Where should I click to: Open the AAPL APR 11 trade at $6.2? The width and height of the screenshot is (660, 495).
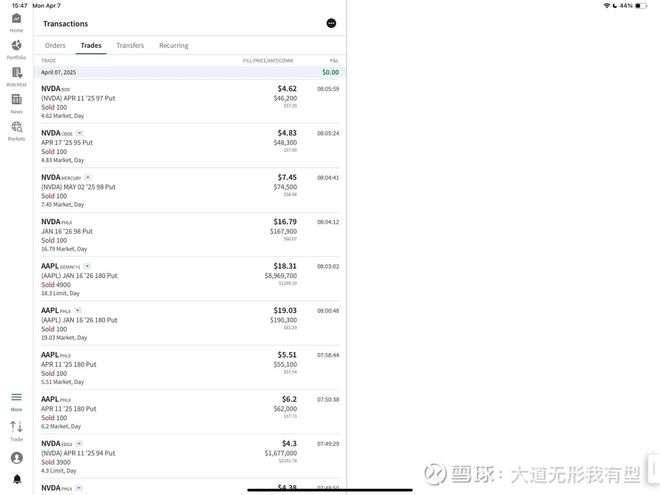tap(190, 412)
